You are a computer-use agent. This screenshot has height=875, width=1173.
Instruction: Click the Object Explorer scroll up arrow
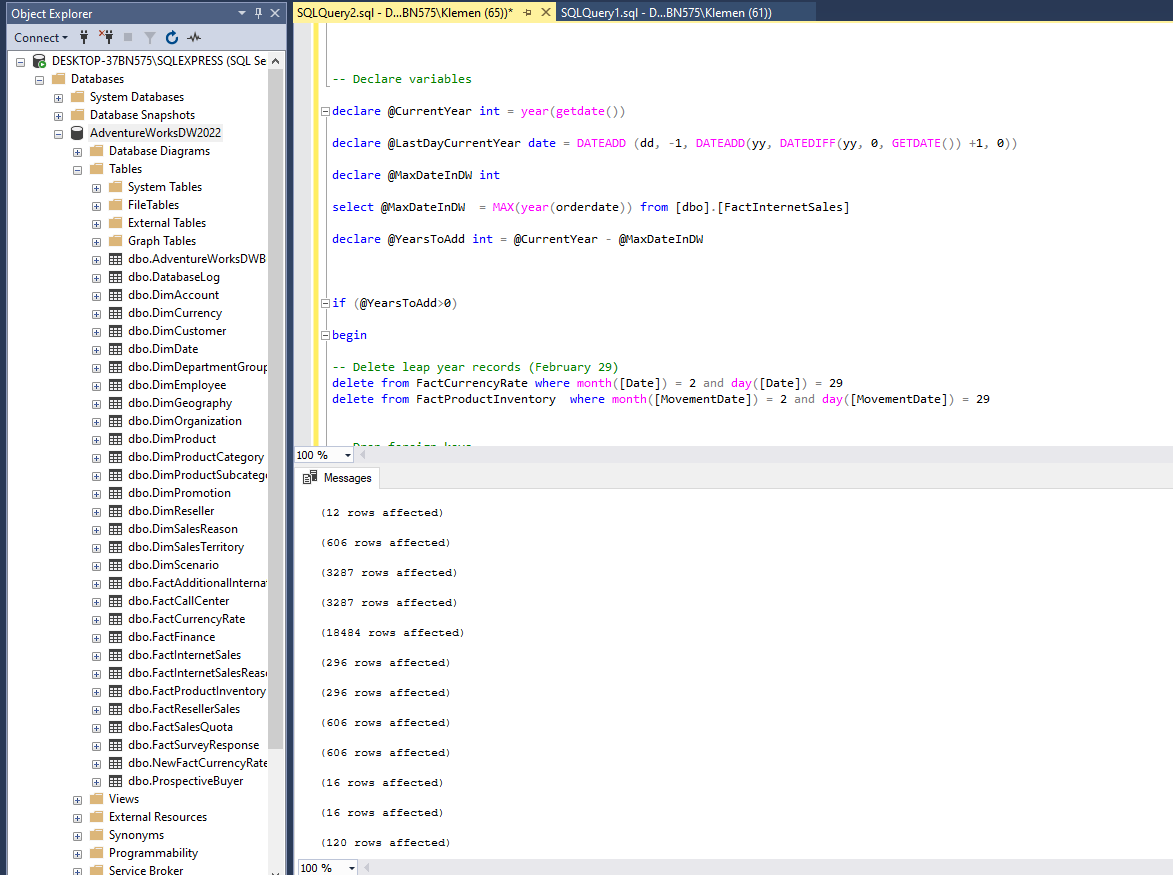[x=276, y=61]
